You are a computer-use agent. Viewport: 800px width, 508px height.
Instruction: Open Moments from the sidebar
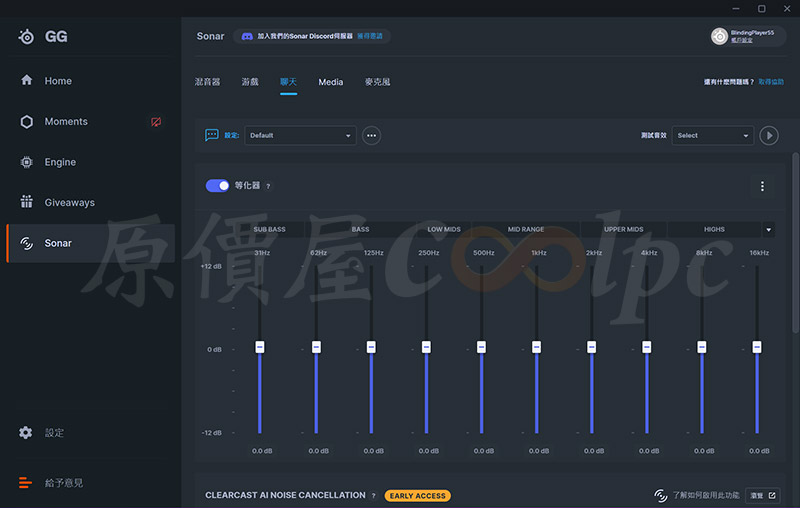coord(65,122)
